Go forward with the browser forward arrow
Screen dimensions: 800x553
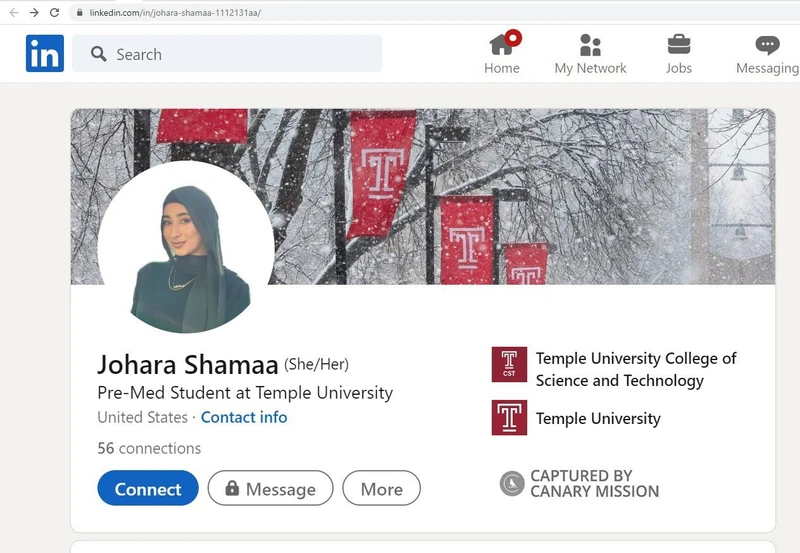[x=34, y=12]
